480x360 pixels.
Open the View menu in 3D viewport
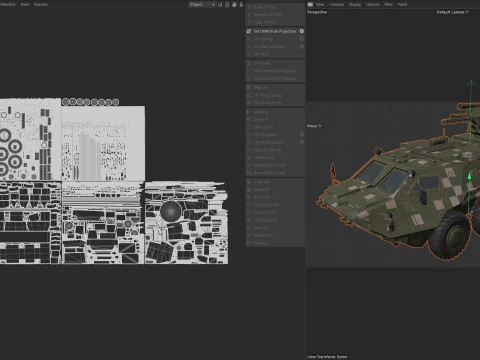320,4
